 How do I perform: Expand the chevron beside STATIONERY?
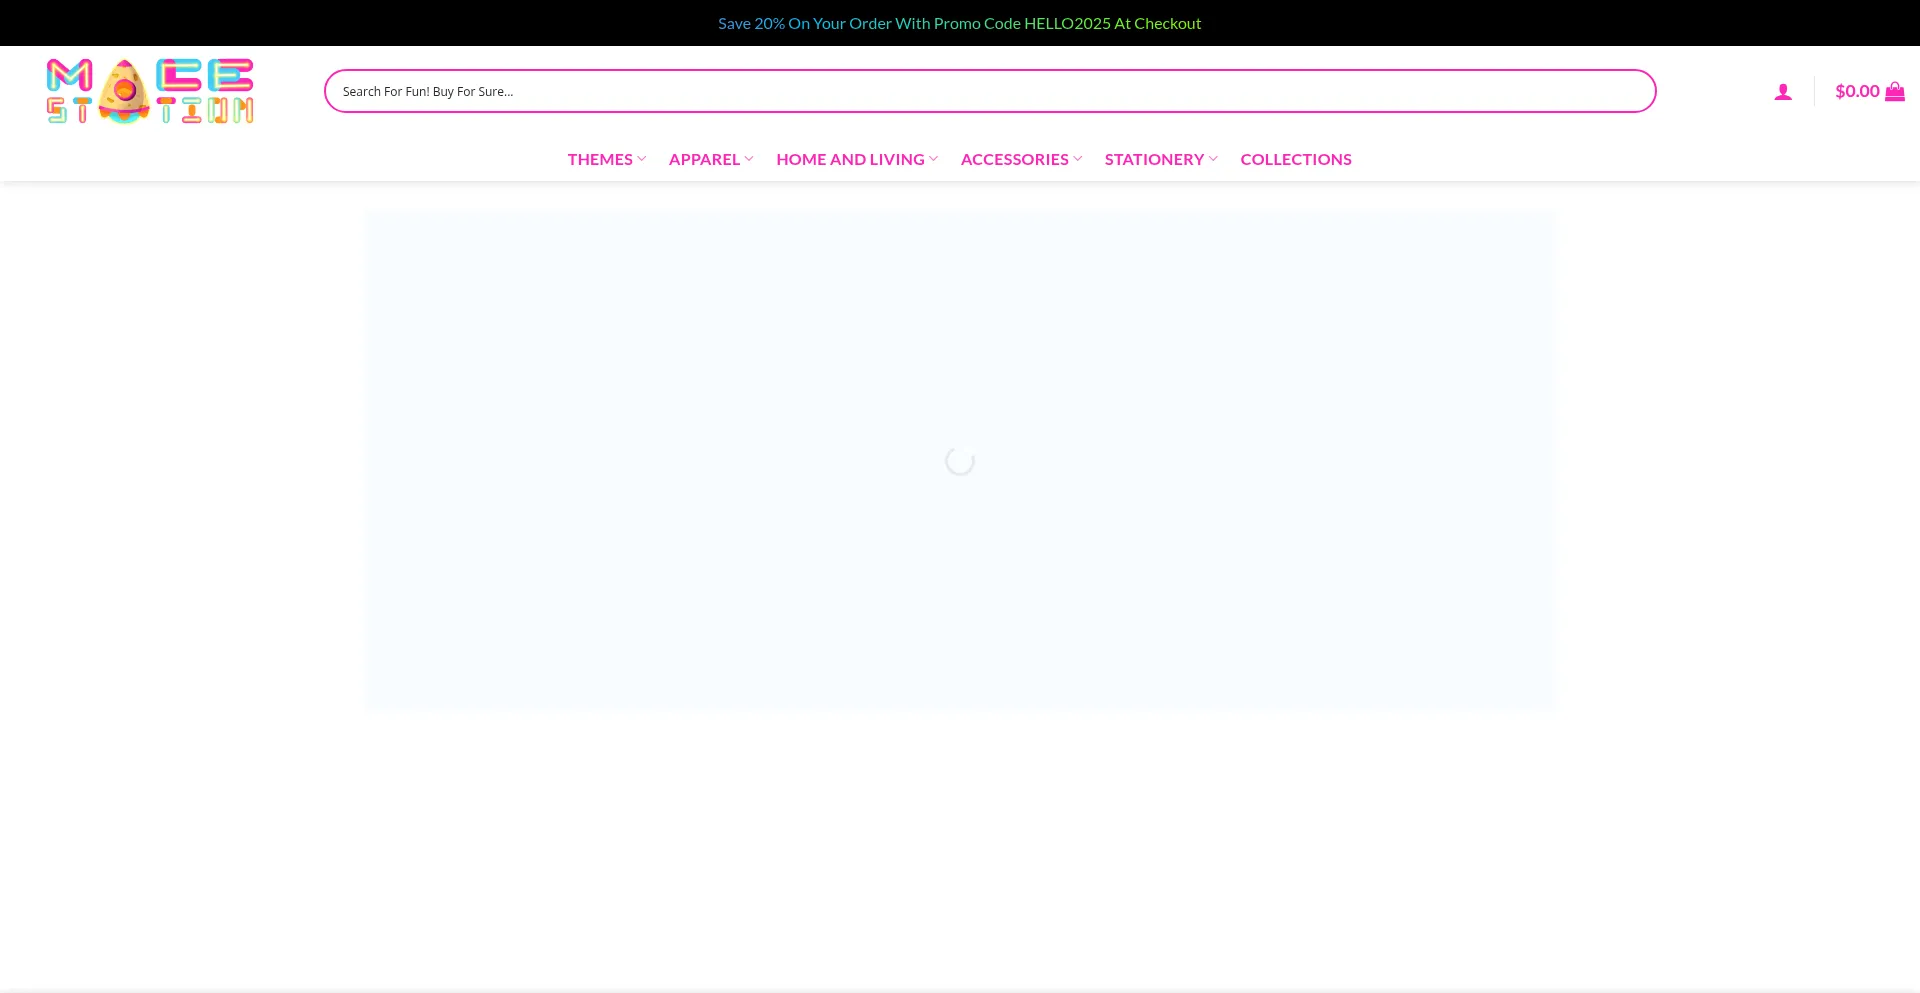tap(1213, 159)
